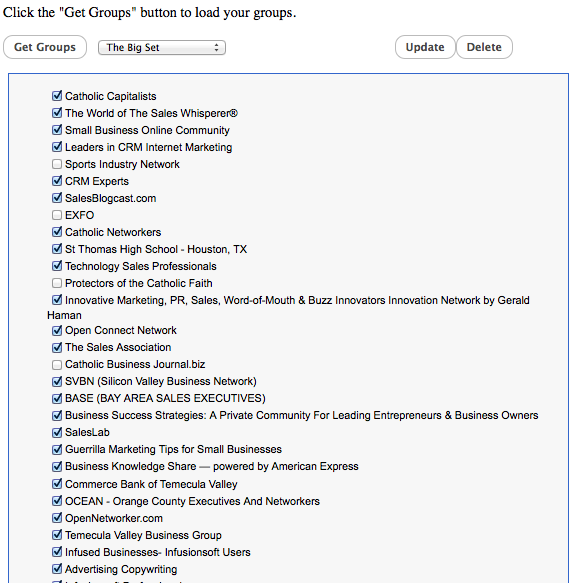
Task: Uncheck Commerce Bank of Temecula Valley checkbox
Action: 57,484
